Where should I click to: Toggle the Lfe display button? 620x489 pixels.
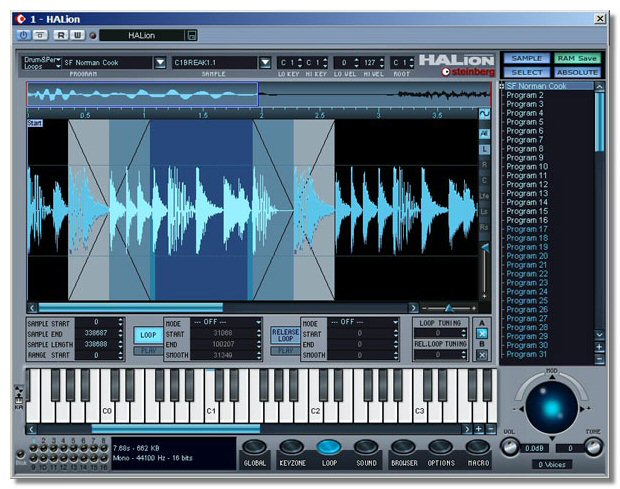(484, 196)
